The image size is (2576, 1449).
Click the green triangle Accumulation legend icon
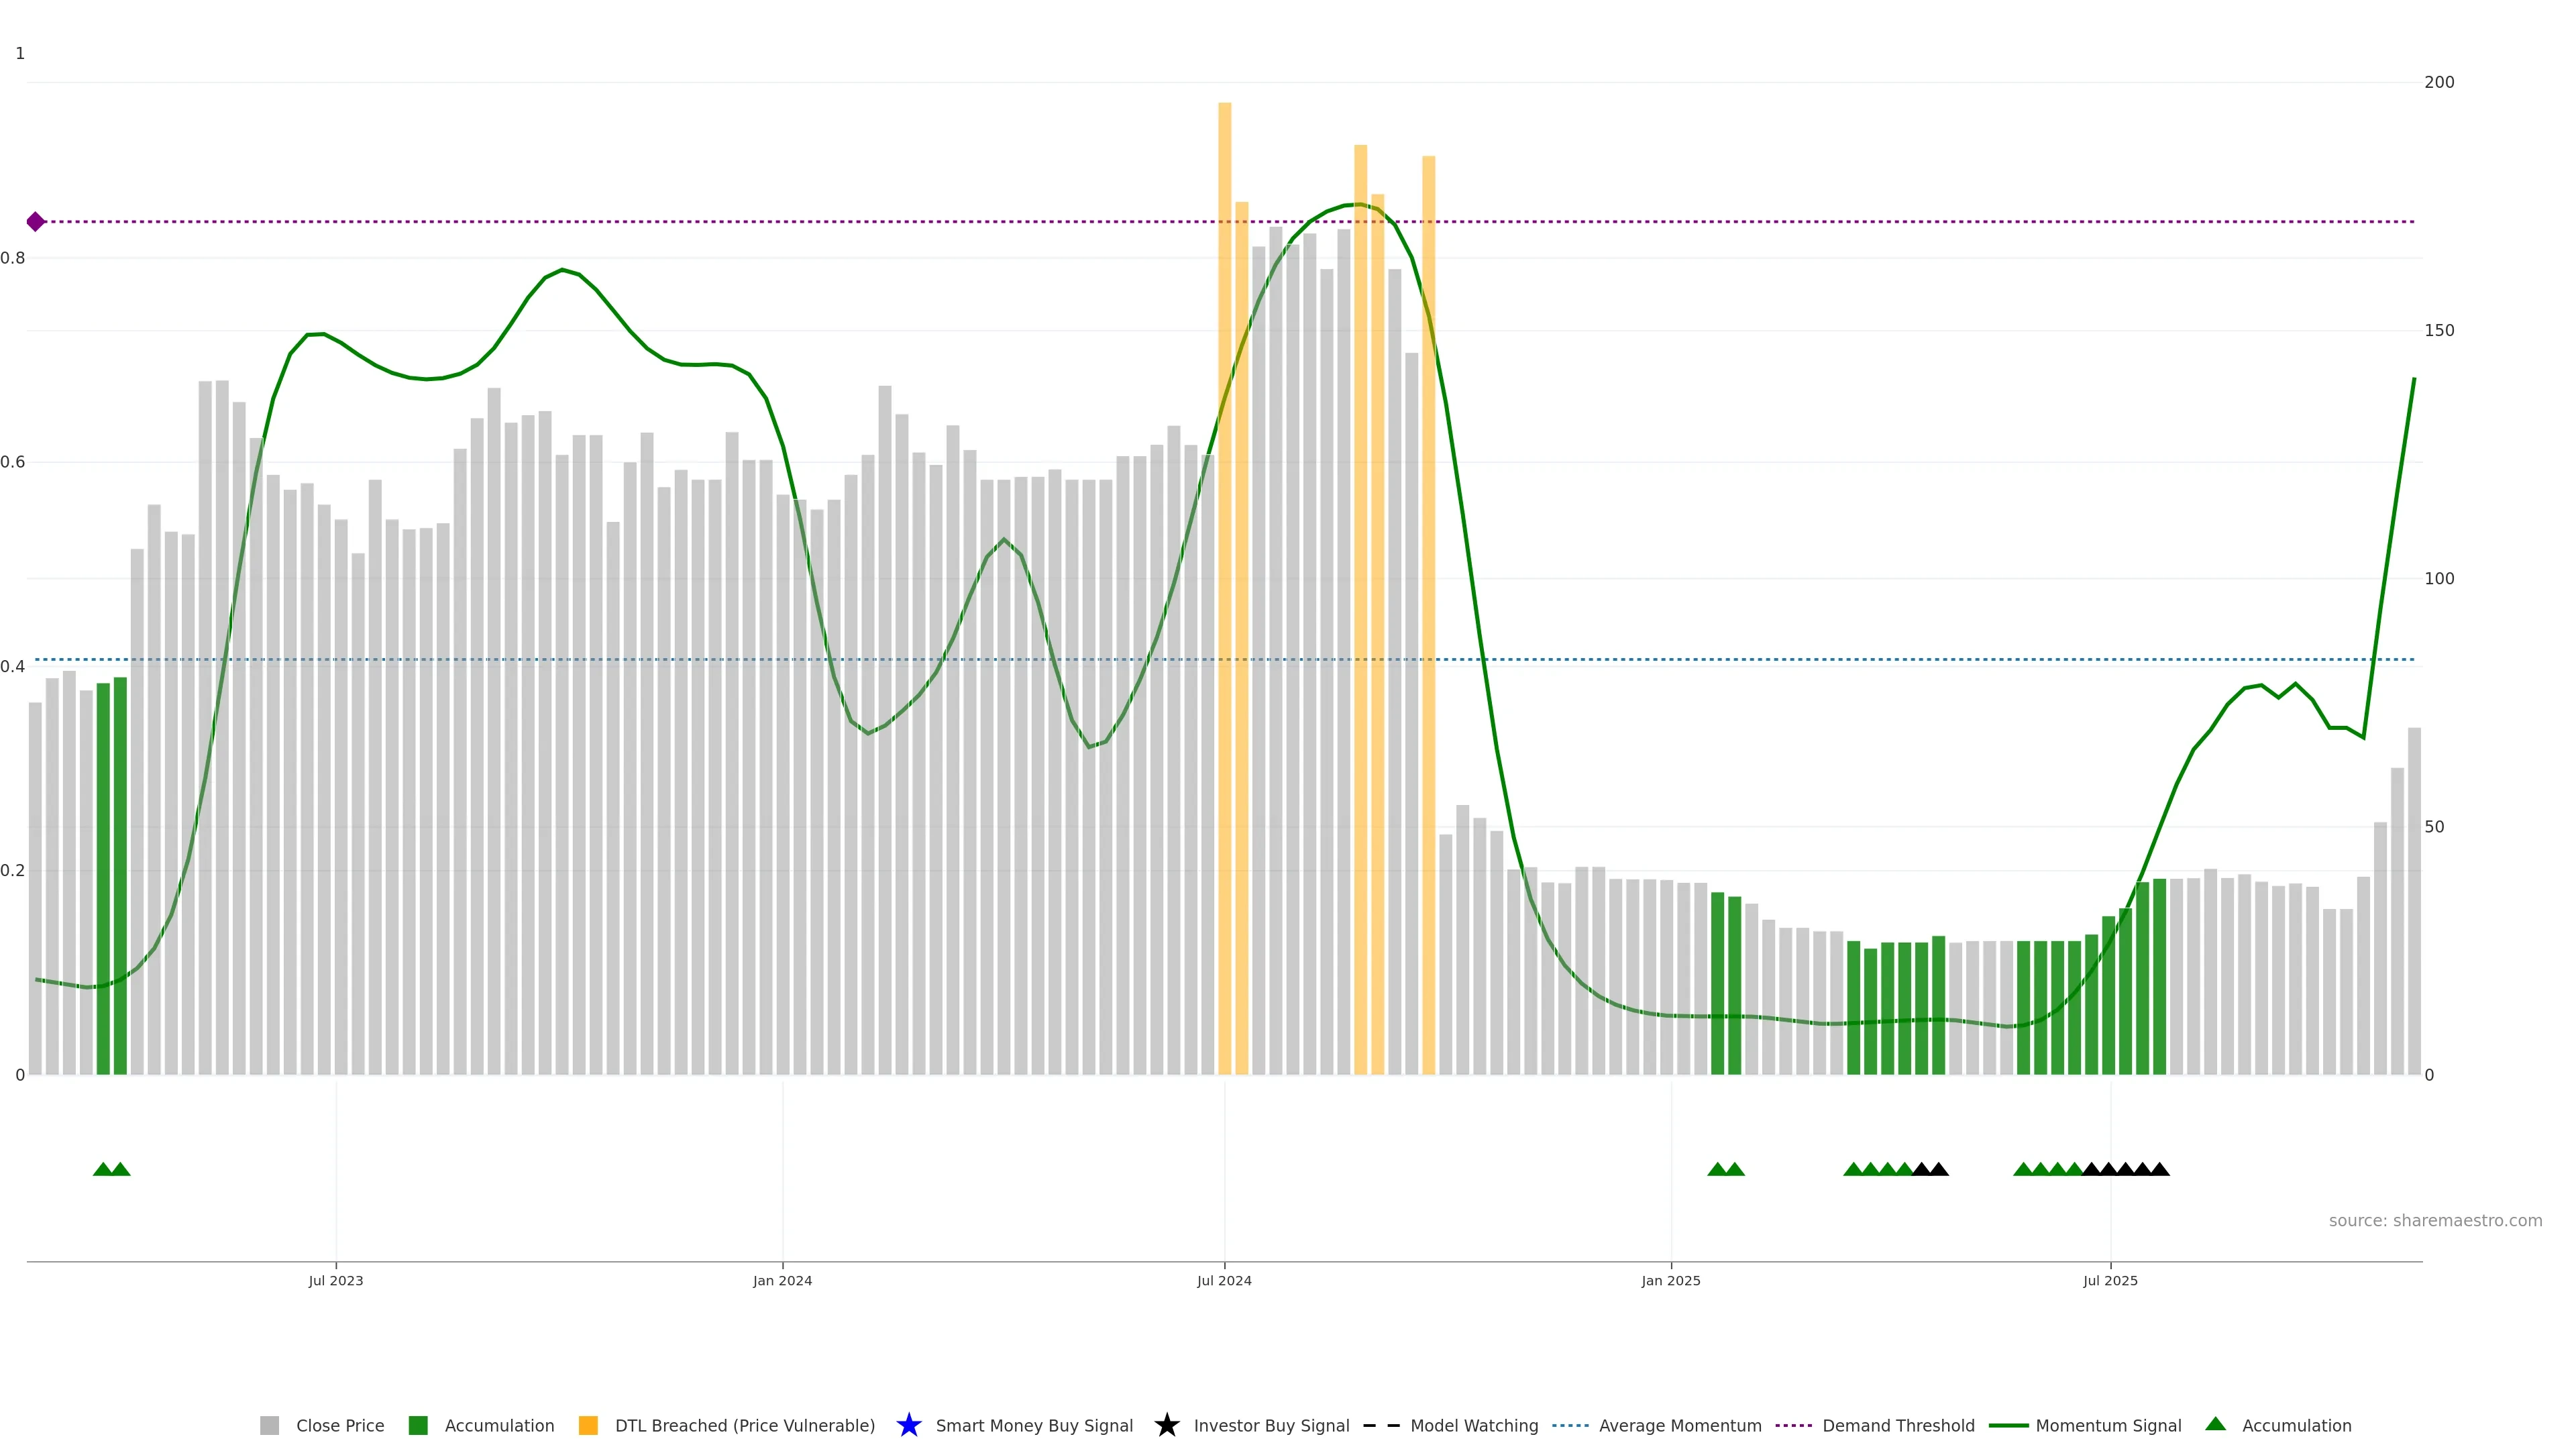(2215, 1424)
